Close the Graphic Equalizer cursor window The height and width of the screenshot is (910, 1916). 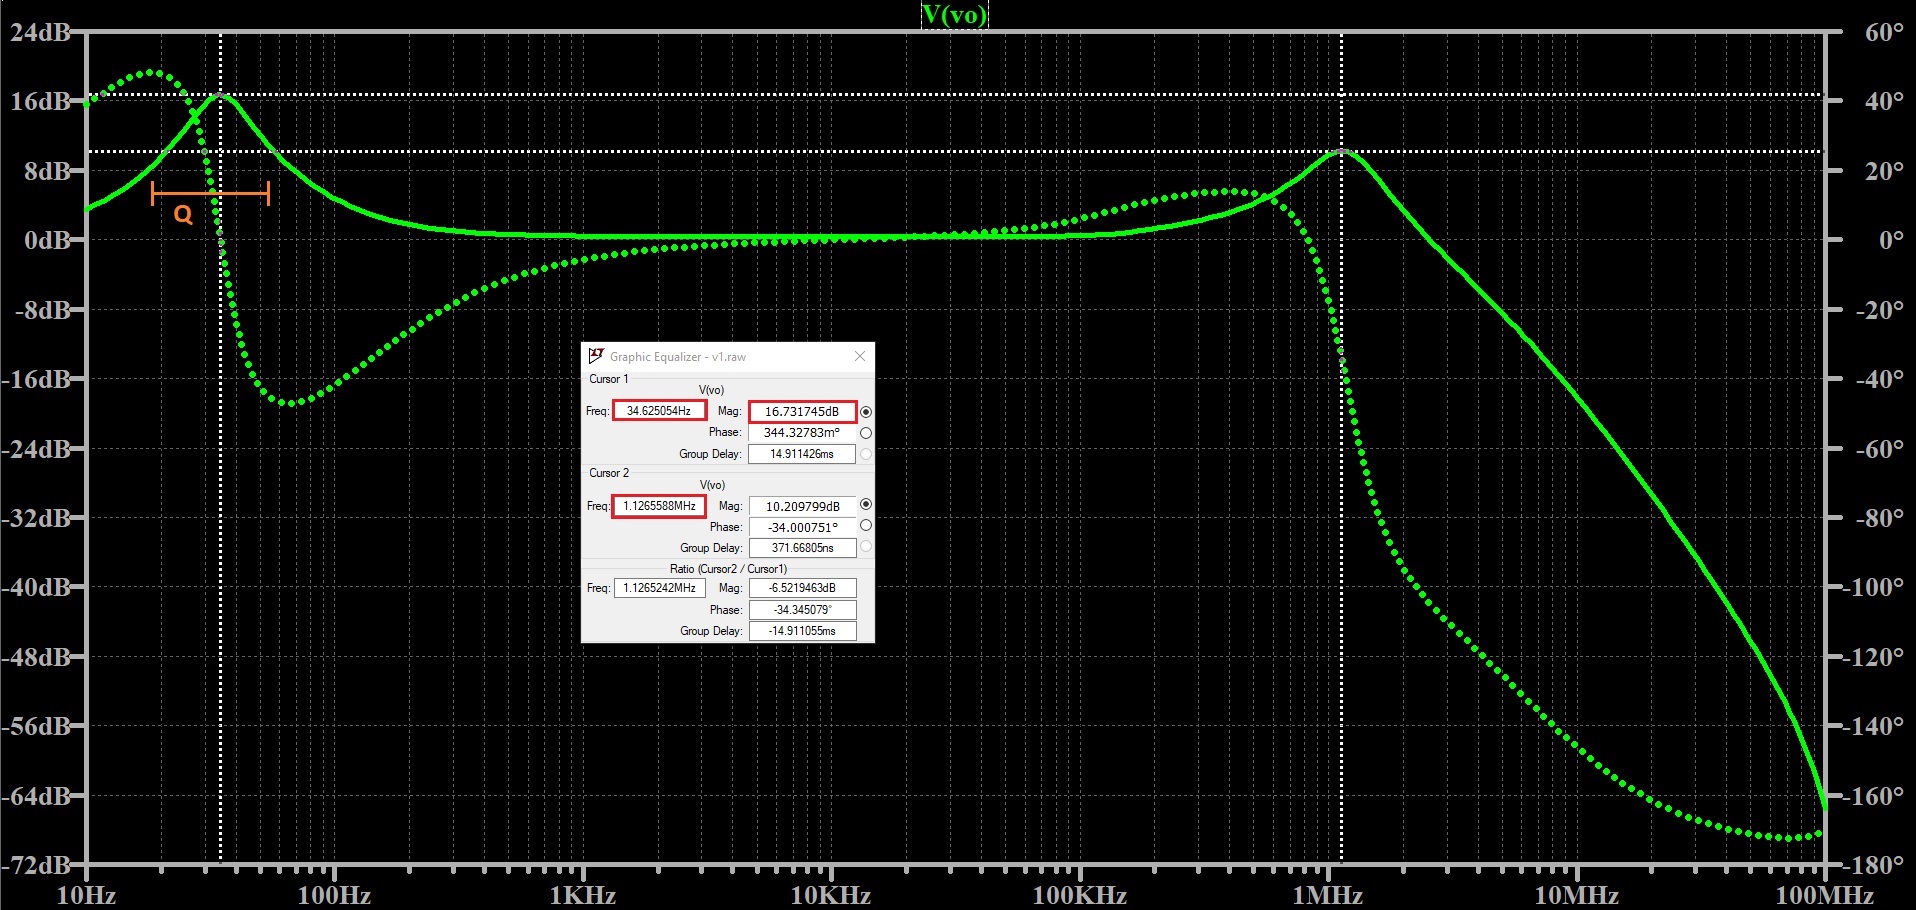coord(860,356)
